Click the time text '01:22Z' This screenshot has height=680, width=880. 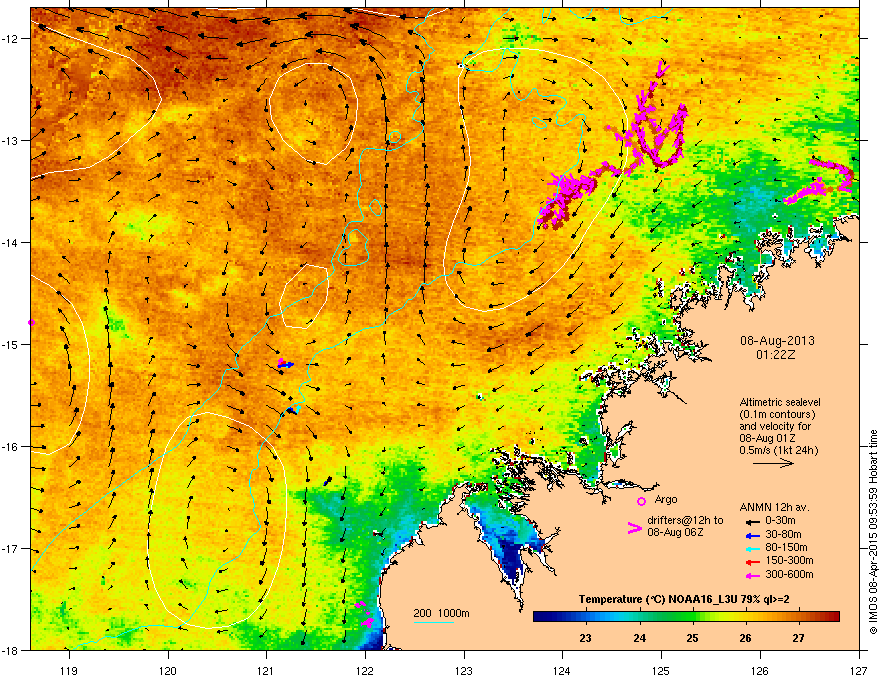point(776,355)
